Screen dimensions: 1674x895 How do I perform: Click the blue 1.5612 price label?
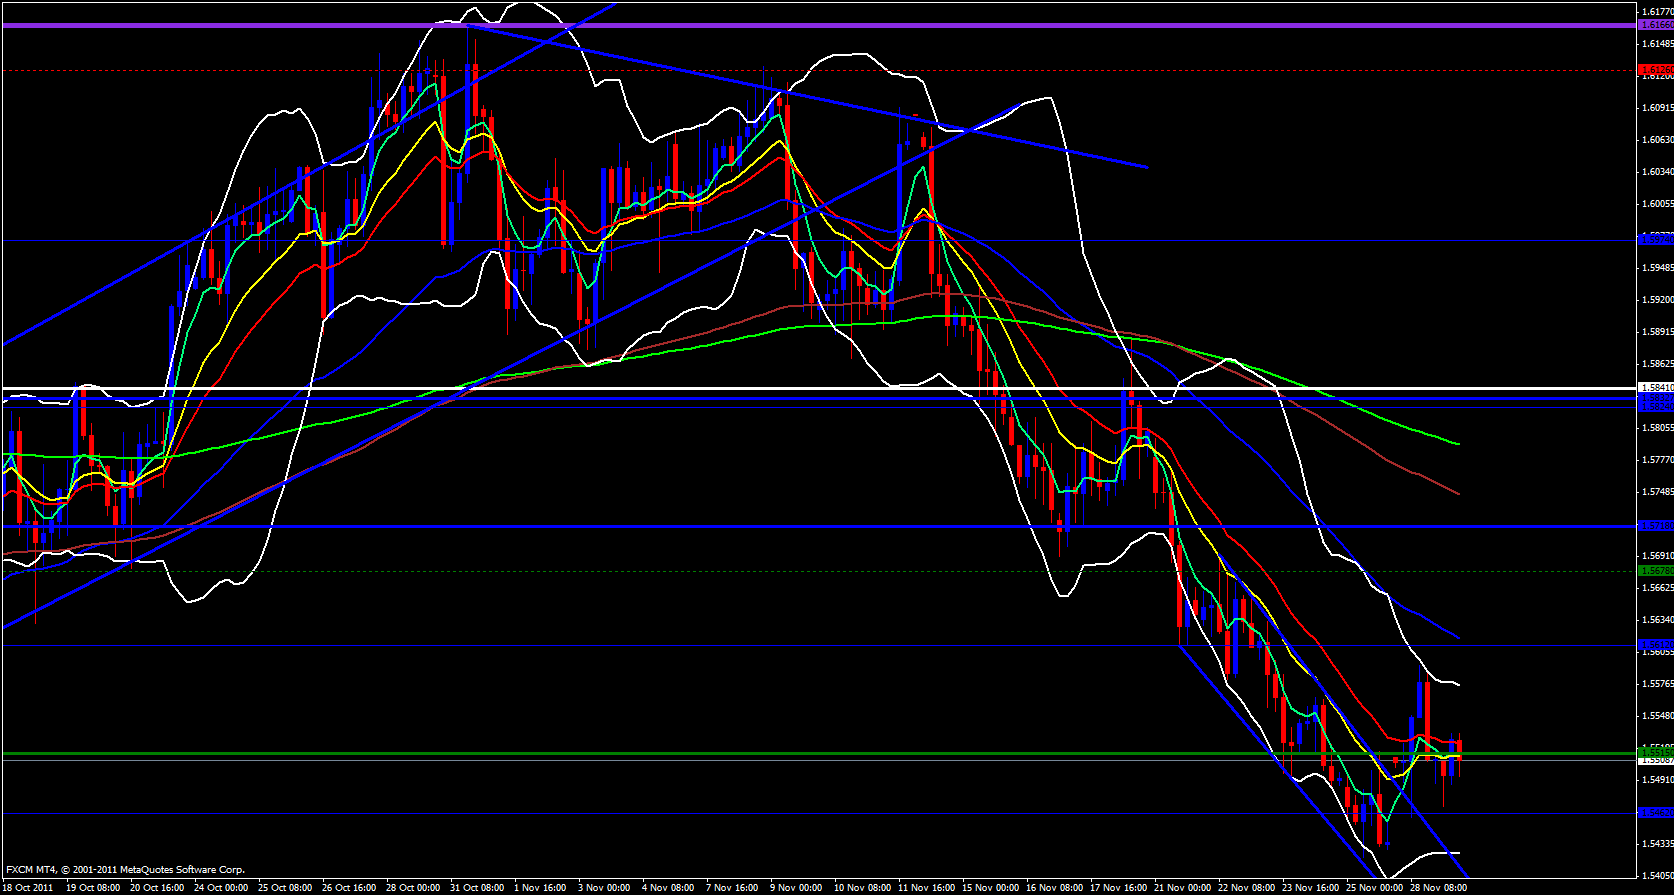[1655, 645]
